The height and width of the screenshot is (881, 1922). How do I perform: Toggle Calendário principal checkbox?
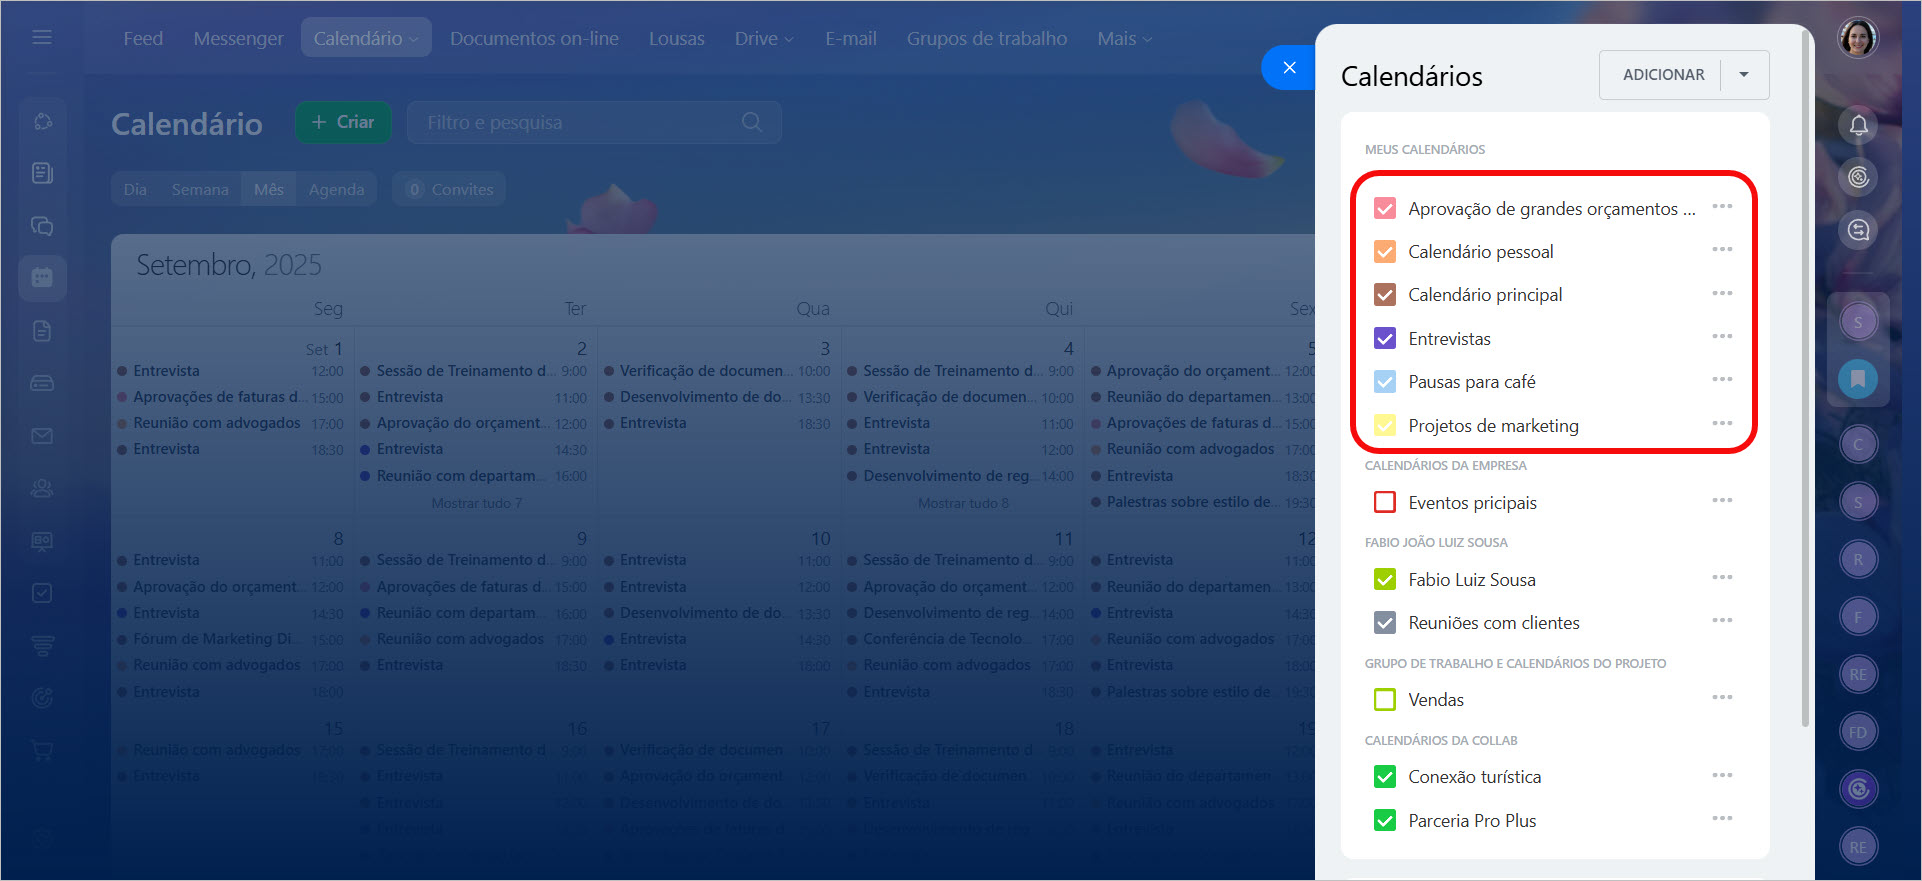[x=1384, y=295]
